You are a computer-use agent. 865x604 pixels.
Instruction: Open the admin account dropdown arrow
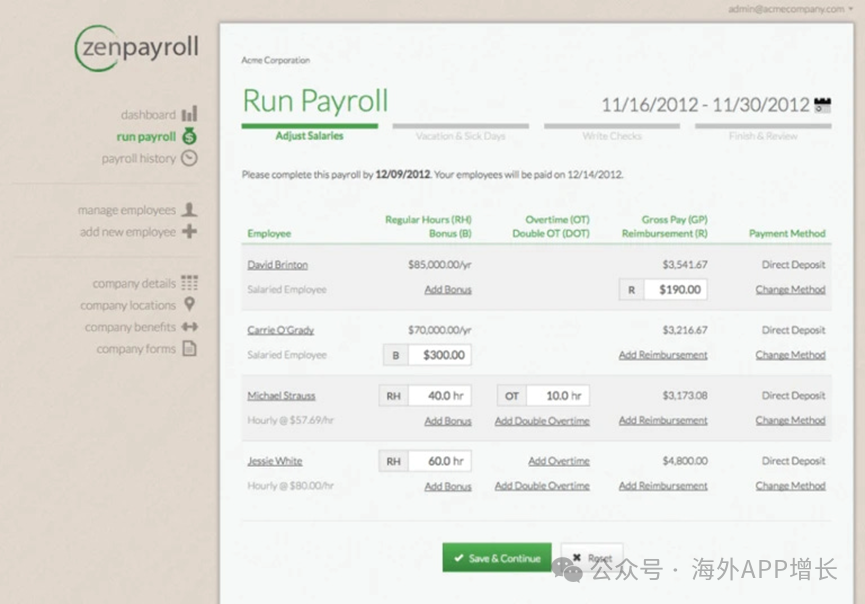851,9
